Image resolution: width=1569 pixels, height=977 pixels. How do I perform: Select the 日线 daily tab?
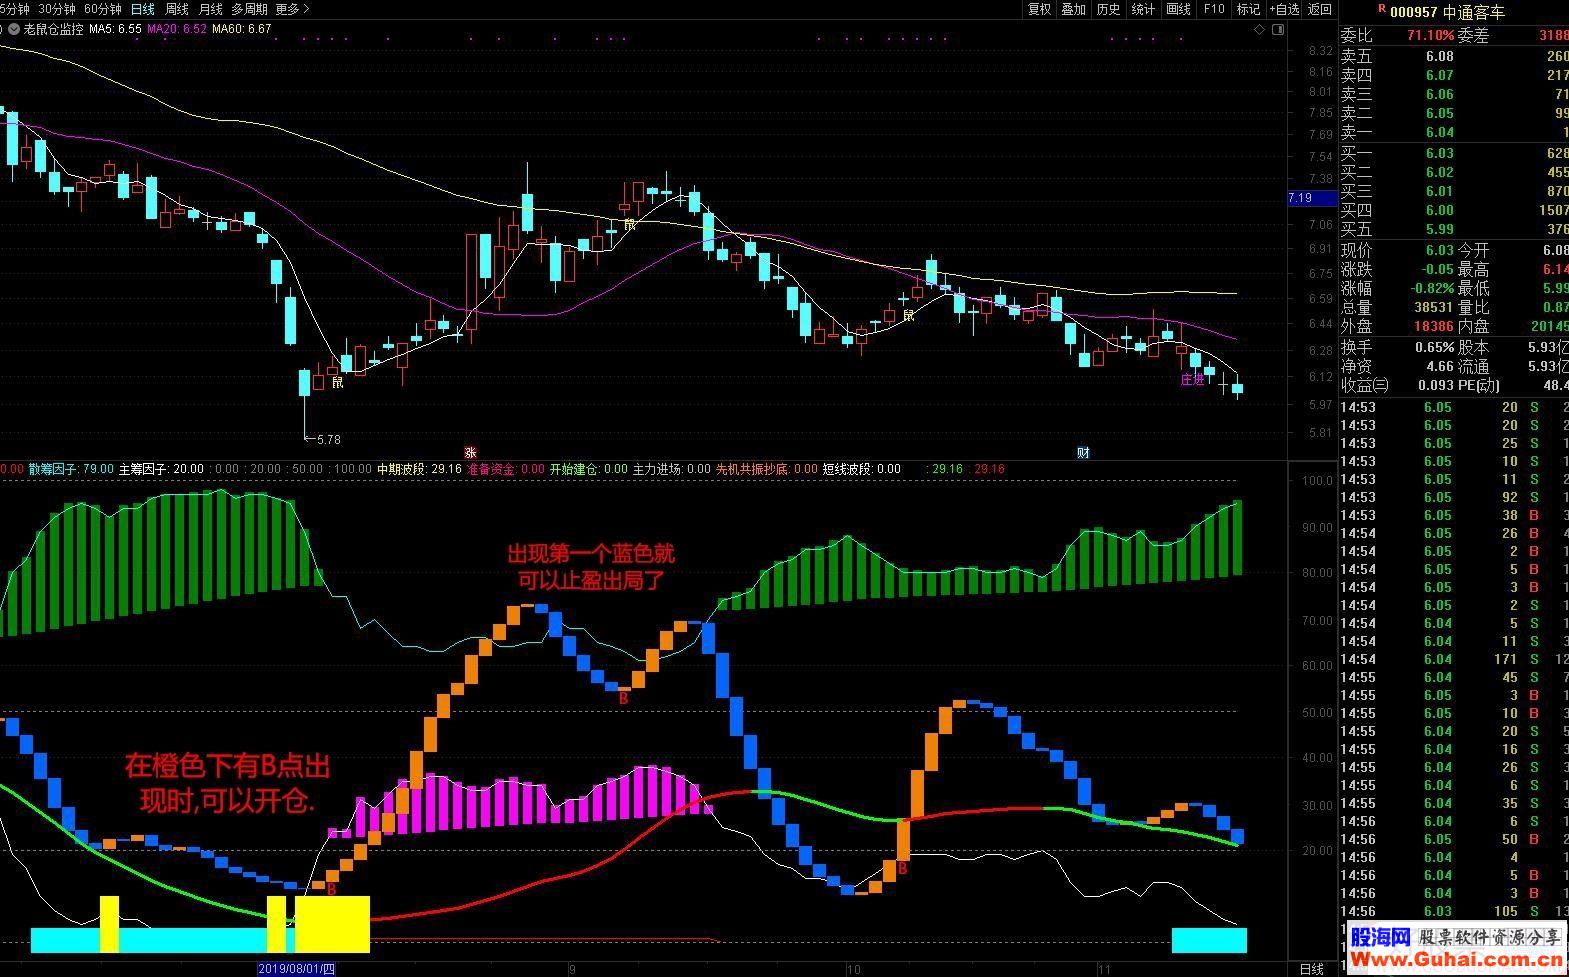[143, 9]
